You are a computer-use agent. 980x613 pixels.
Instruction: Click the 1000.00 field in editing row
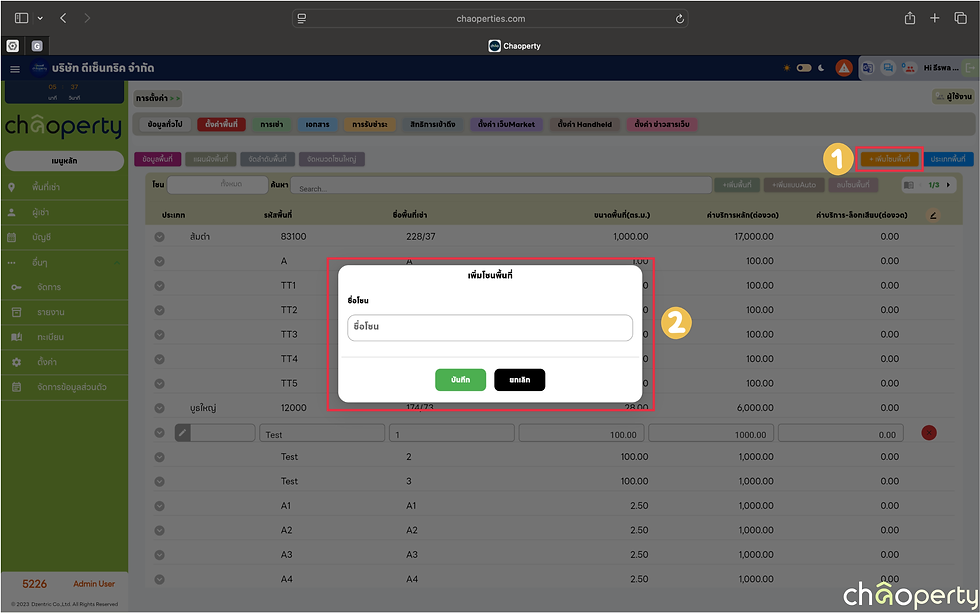(711, 433)
